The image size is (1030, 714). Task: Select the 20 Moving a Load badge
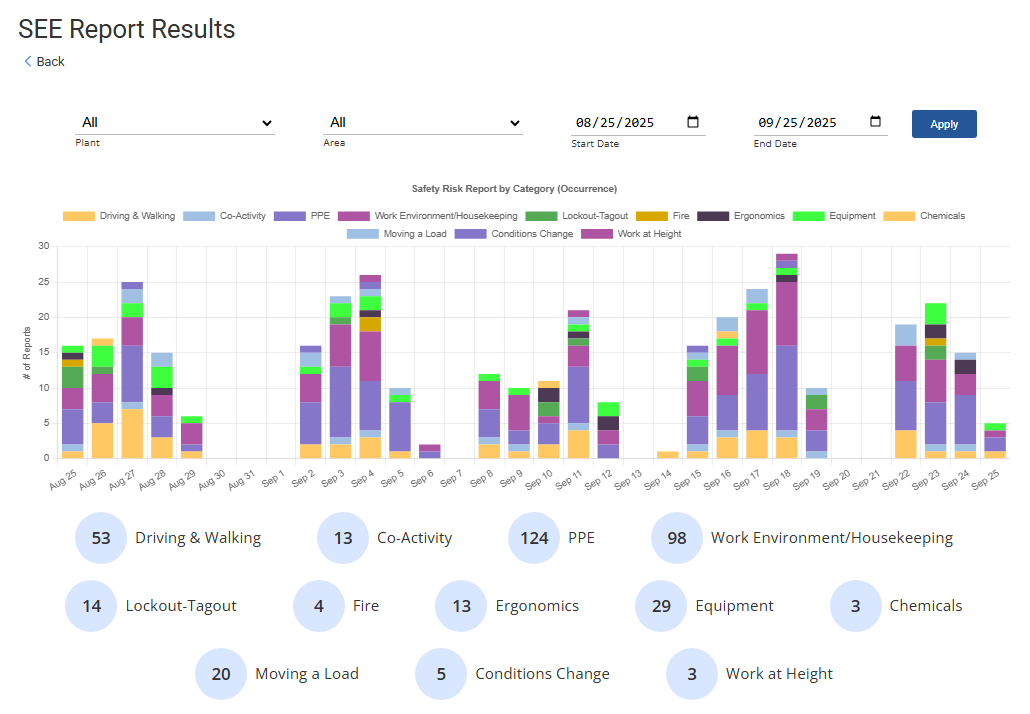[221, 674]
